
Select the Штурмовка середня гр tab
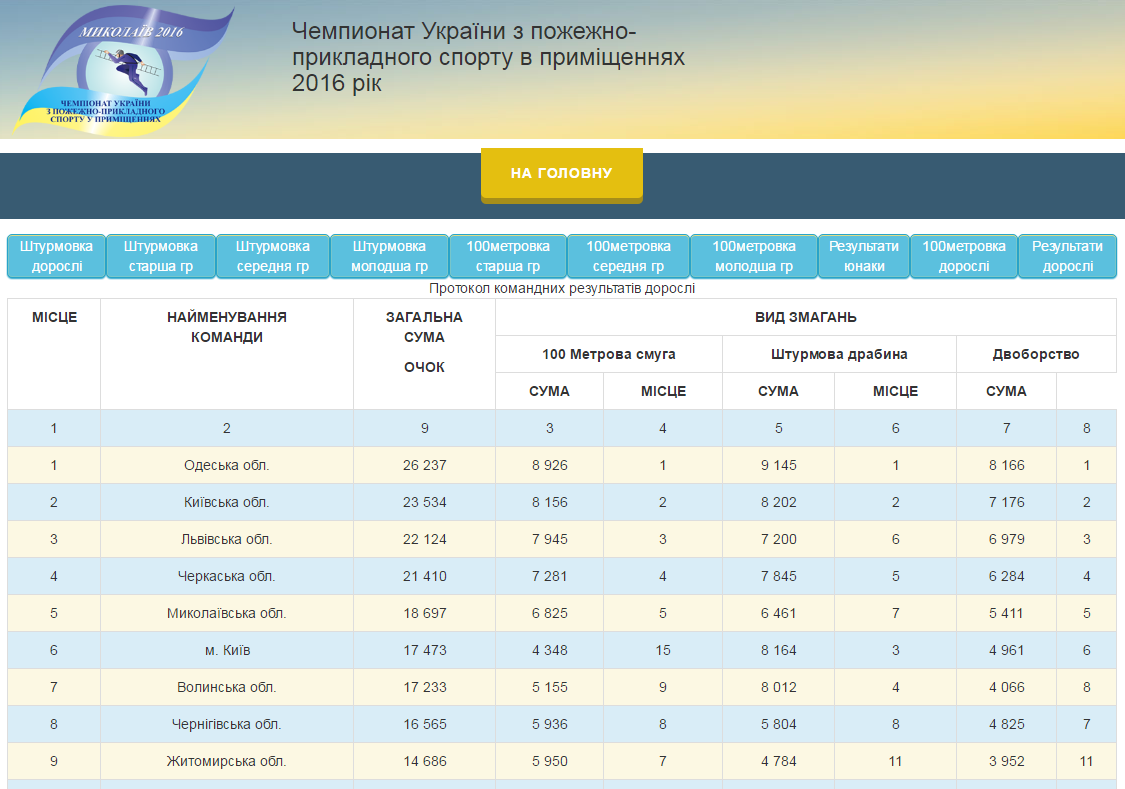pos(273,256)
